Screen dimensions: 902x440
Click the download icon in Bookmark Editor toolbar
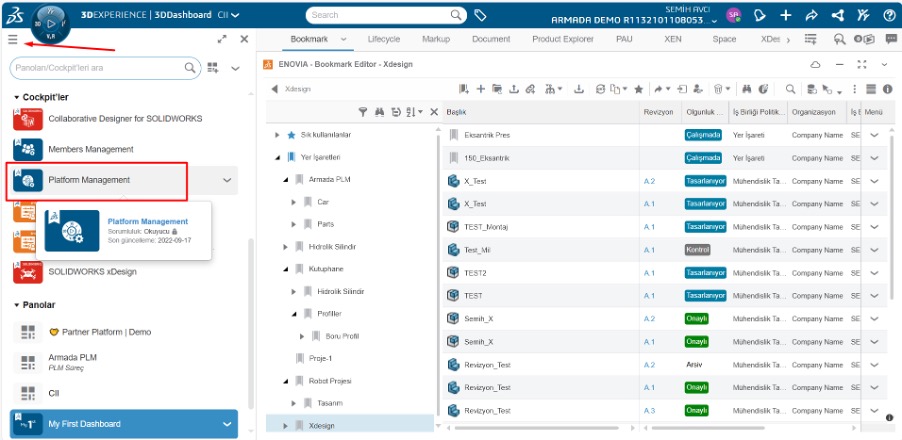click(579, 89)
